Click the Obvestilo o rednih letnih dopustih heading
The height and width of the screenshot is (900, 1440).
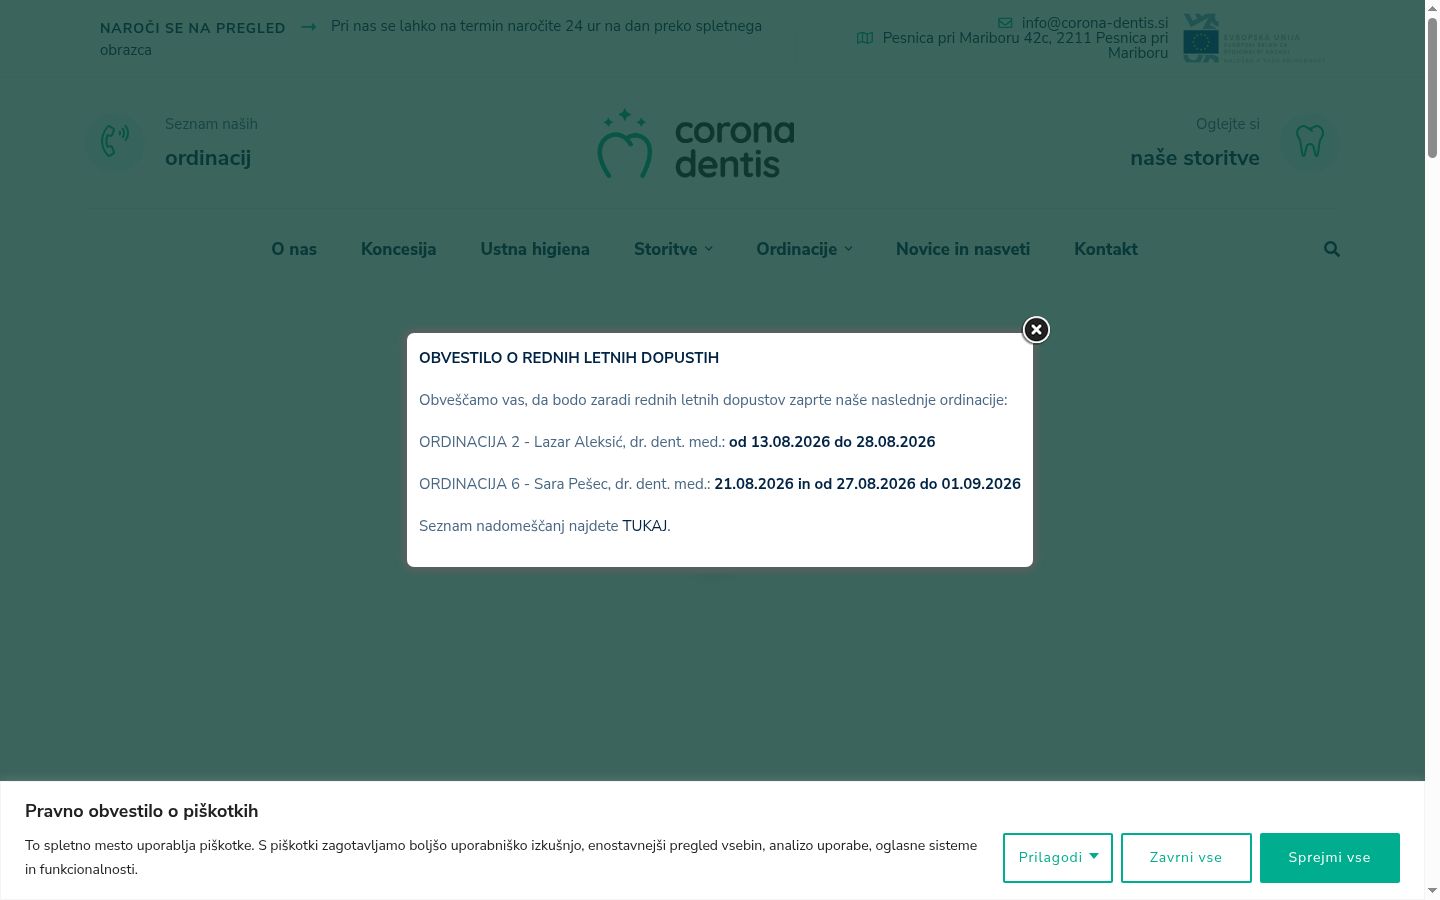569,358
